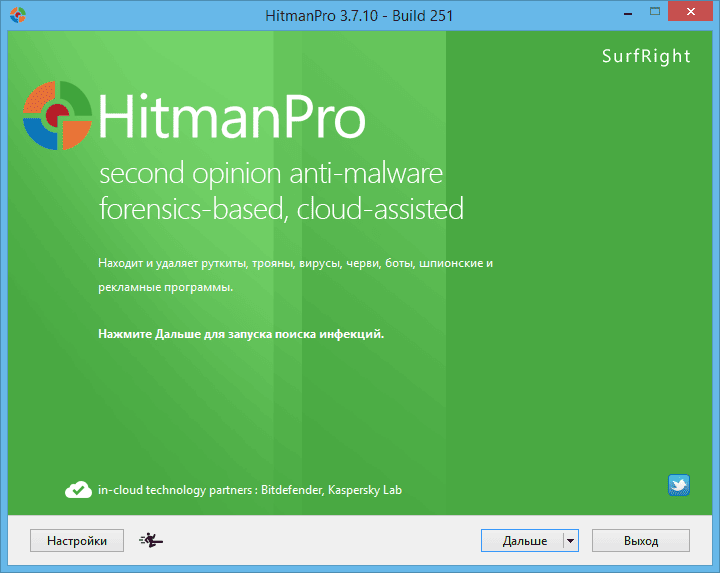Minimize the HitmanPro window
The height and width of the screenshot is (573, 720).
(x=628, y=14)
